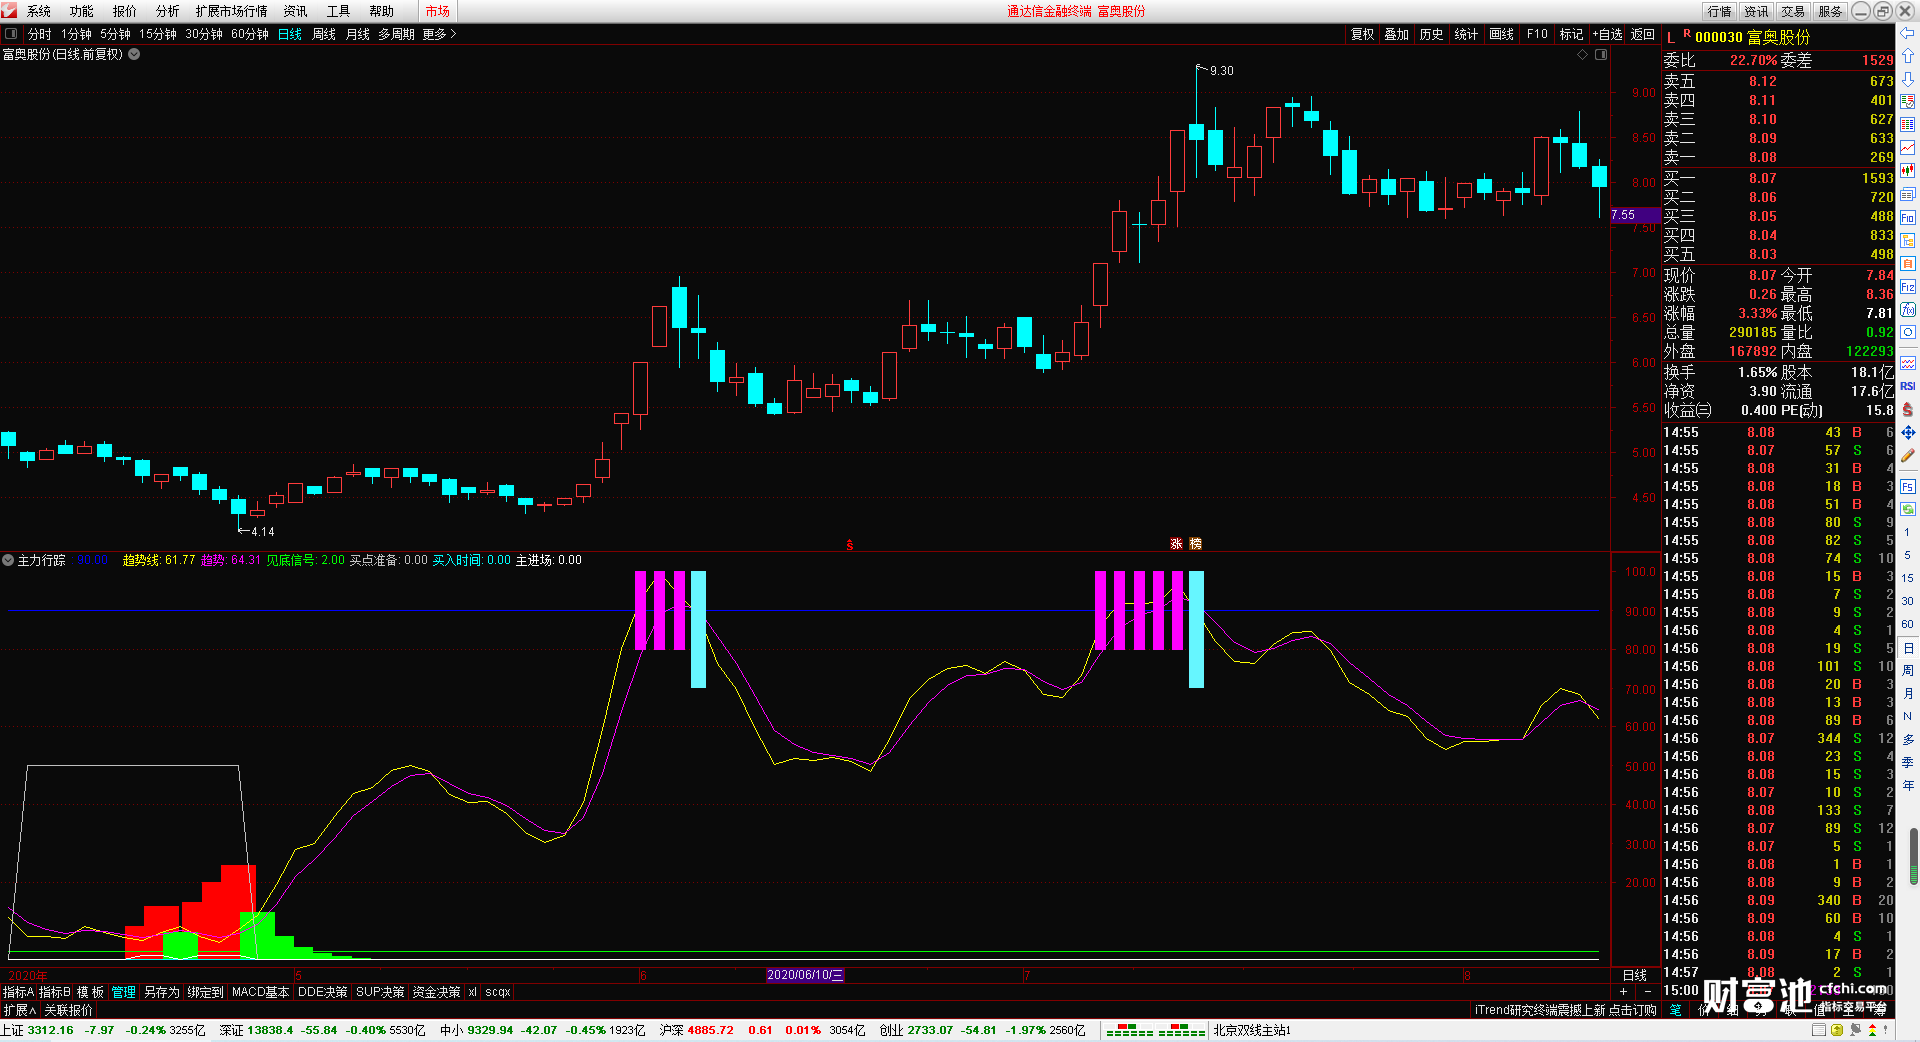Click the green refresh icon in sidebar
This screenshot has height=1042, width=1920.
coord(1908,509)
